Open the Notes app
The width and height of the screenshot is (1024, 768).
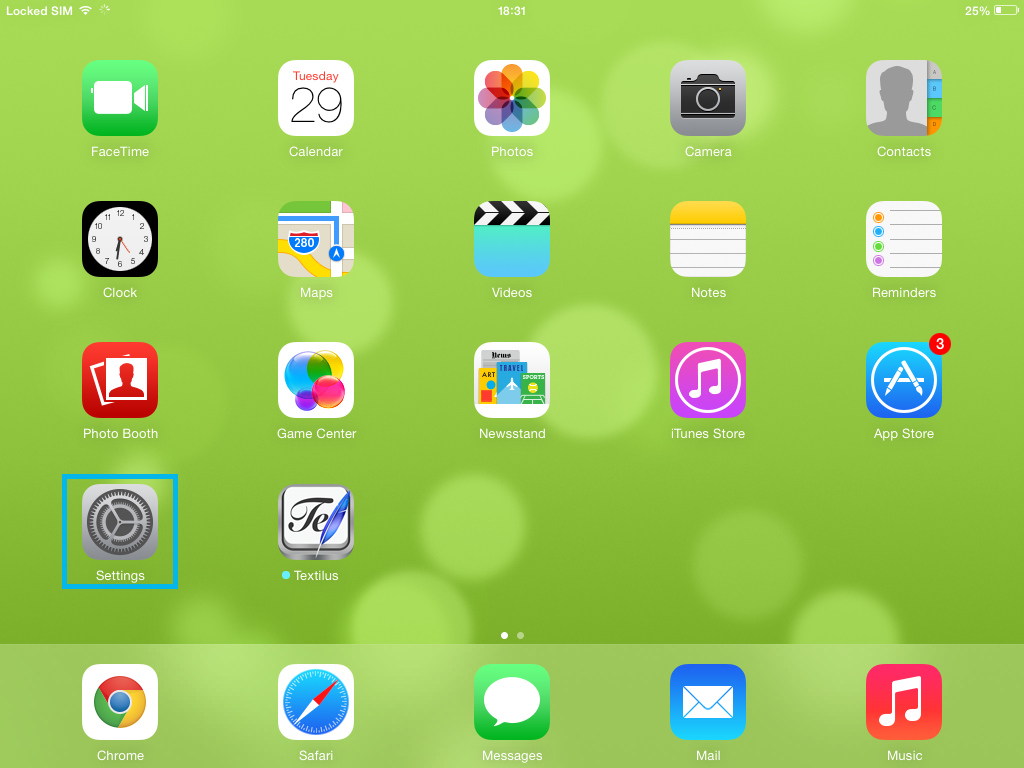(x=708, y=239)
